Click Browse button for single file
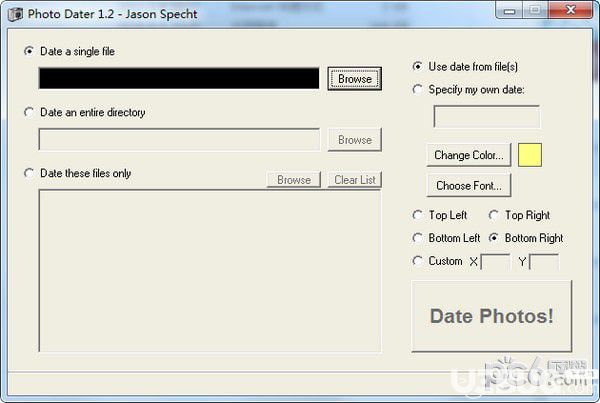This screenshot has width=600, height=403. tap(355, 79)
